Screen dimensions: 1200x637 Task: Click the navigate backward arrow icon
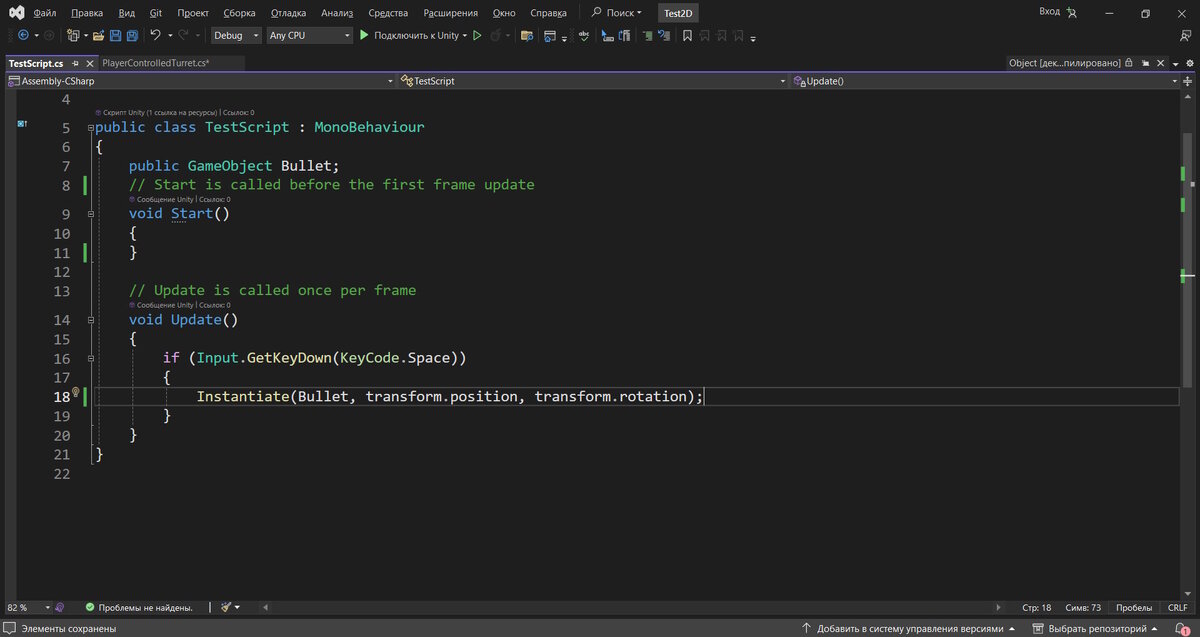pyautogui.click(x=22, y=35)
